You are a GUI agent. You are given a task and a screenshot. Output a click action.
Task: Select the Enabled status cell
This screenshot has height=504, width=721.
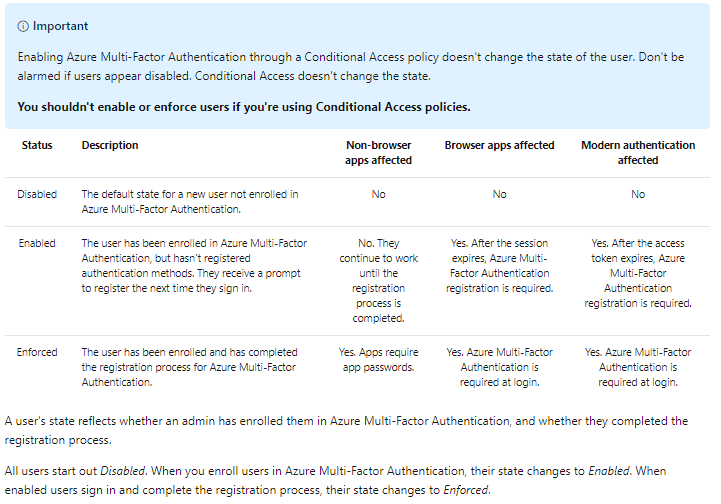click(36, 243)
